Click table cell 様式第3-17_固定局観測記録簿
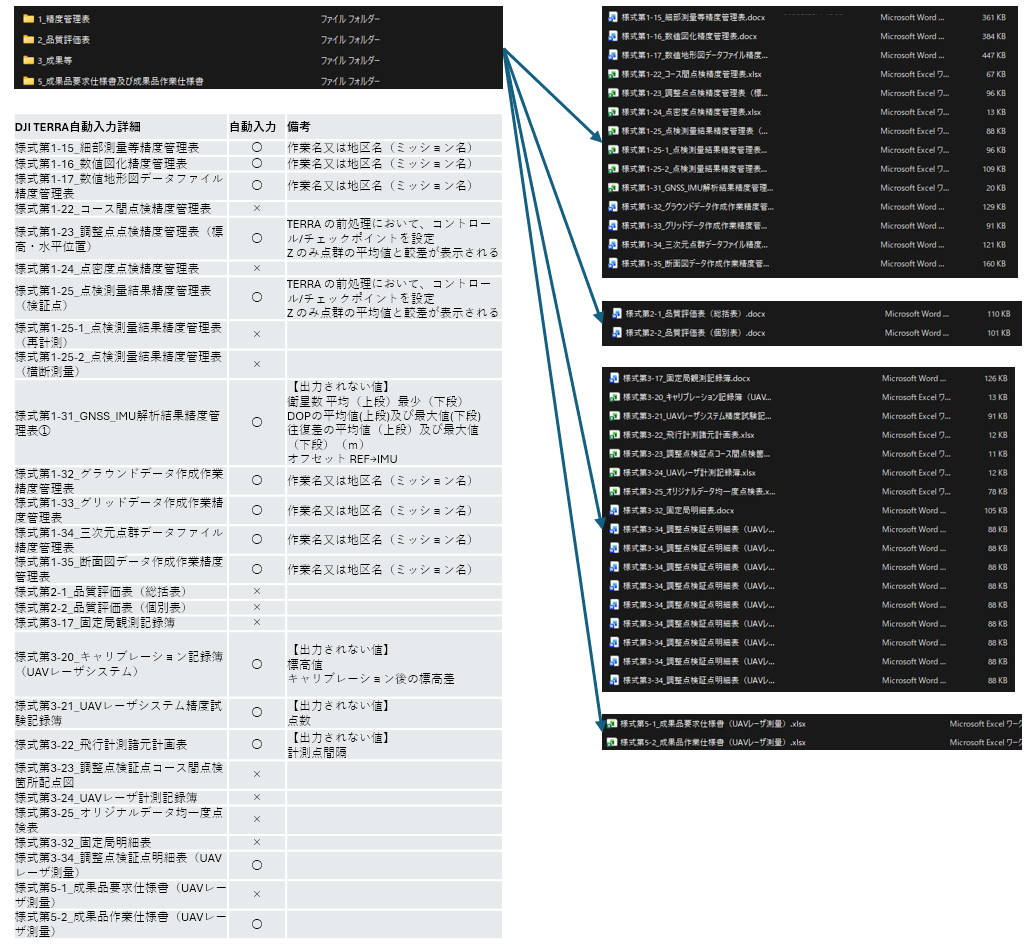Screen dimensions: 1035x951 (121, 622)
